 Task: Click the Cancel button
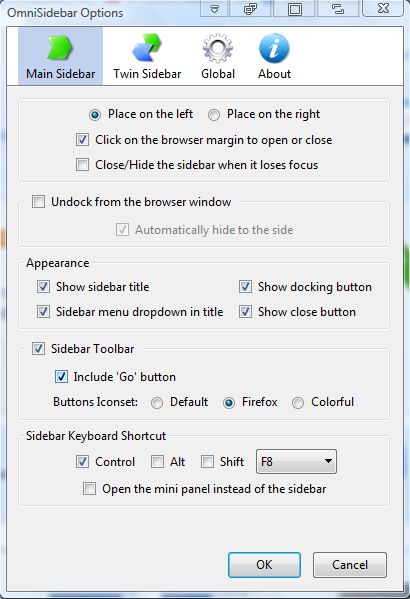[x=350, y=565]
